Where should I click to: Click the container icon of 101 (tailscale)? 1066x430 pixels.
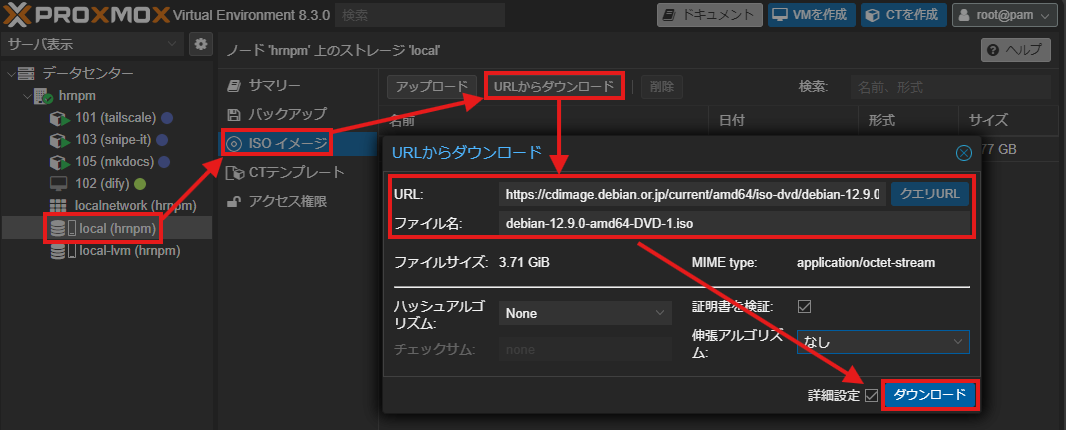pyautogui.click(x=58, y=118)
